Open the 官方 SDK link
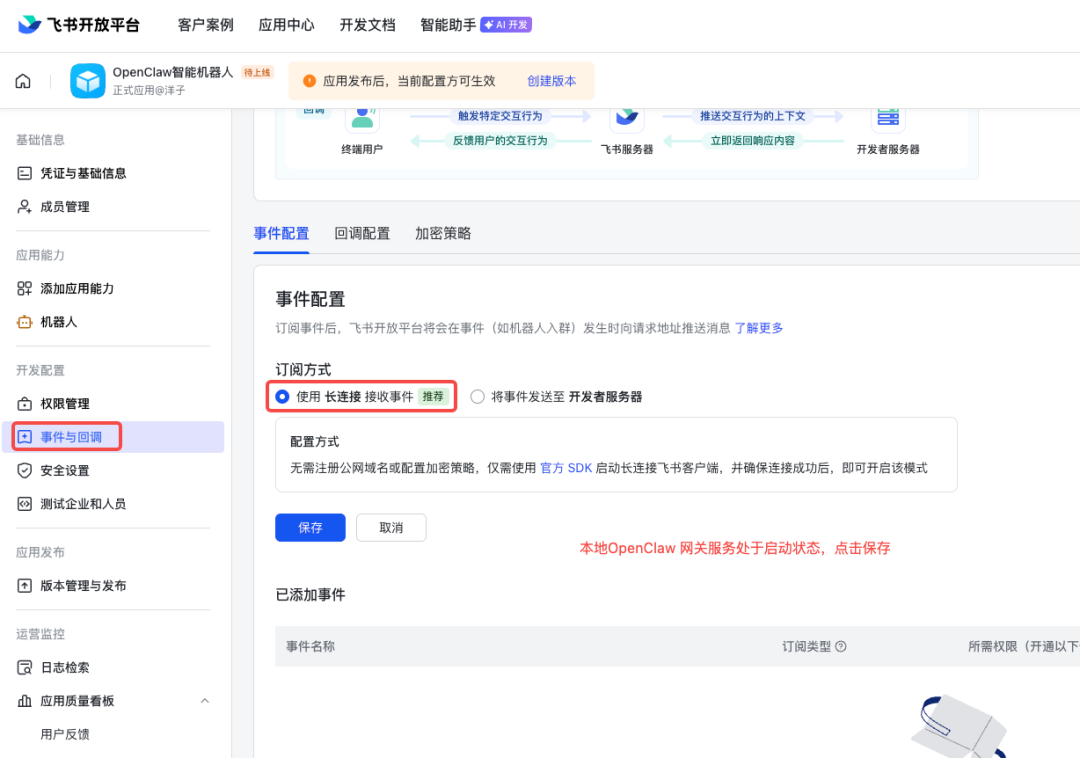 566,468
